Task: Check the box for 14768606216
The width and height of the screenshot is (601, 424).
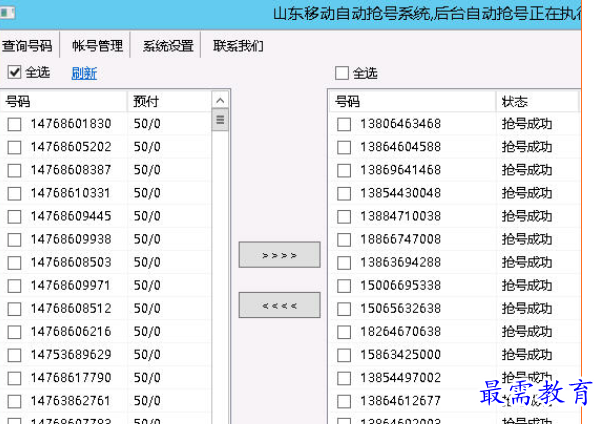Action: [14, 332]
